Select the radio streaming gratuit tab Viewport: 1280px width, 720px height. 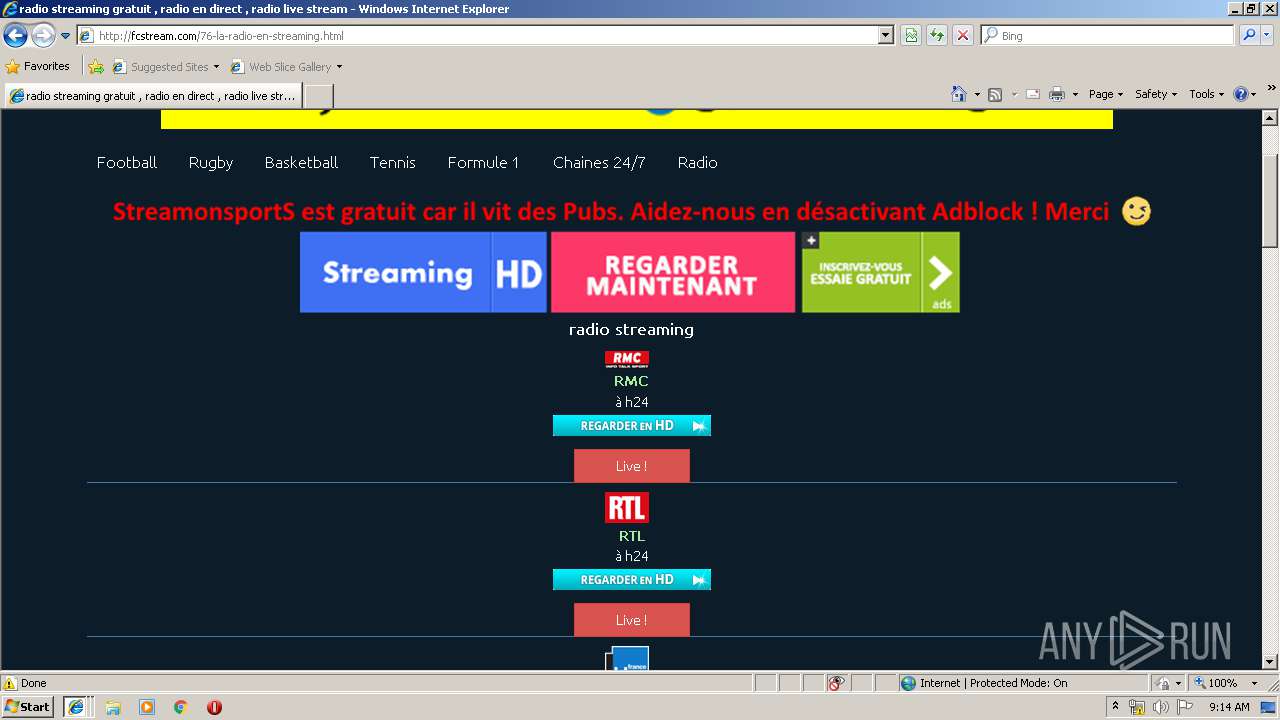[153, 96]
